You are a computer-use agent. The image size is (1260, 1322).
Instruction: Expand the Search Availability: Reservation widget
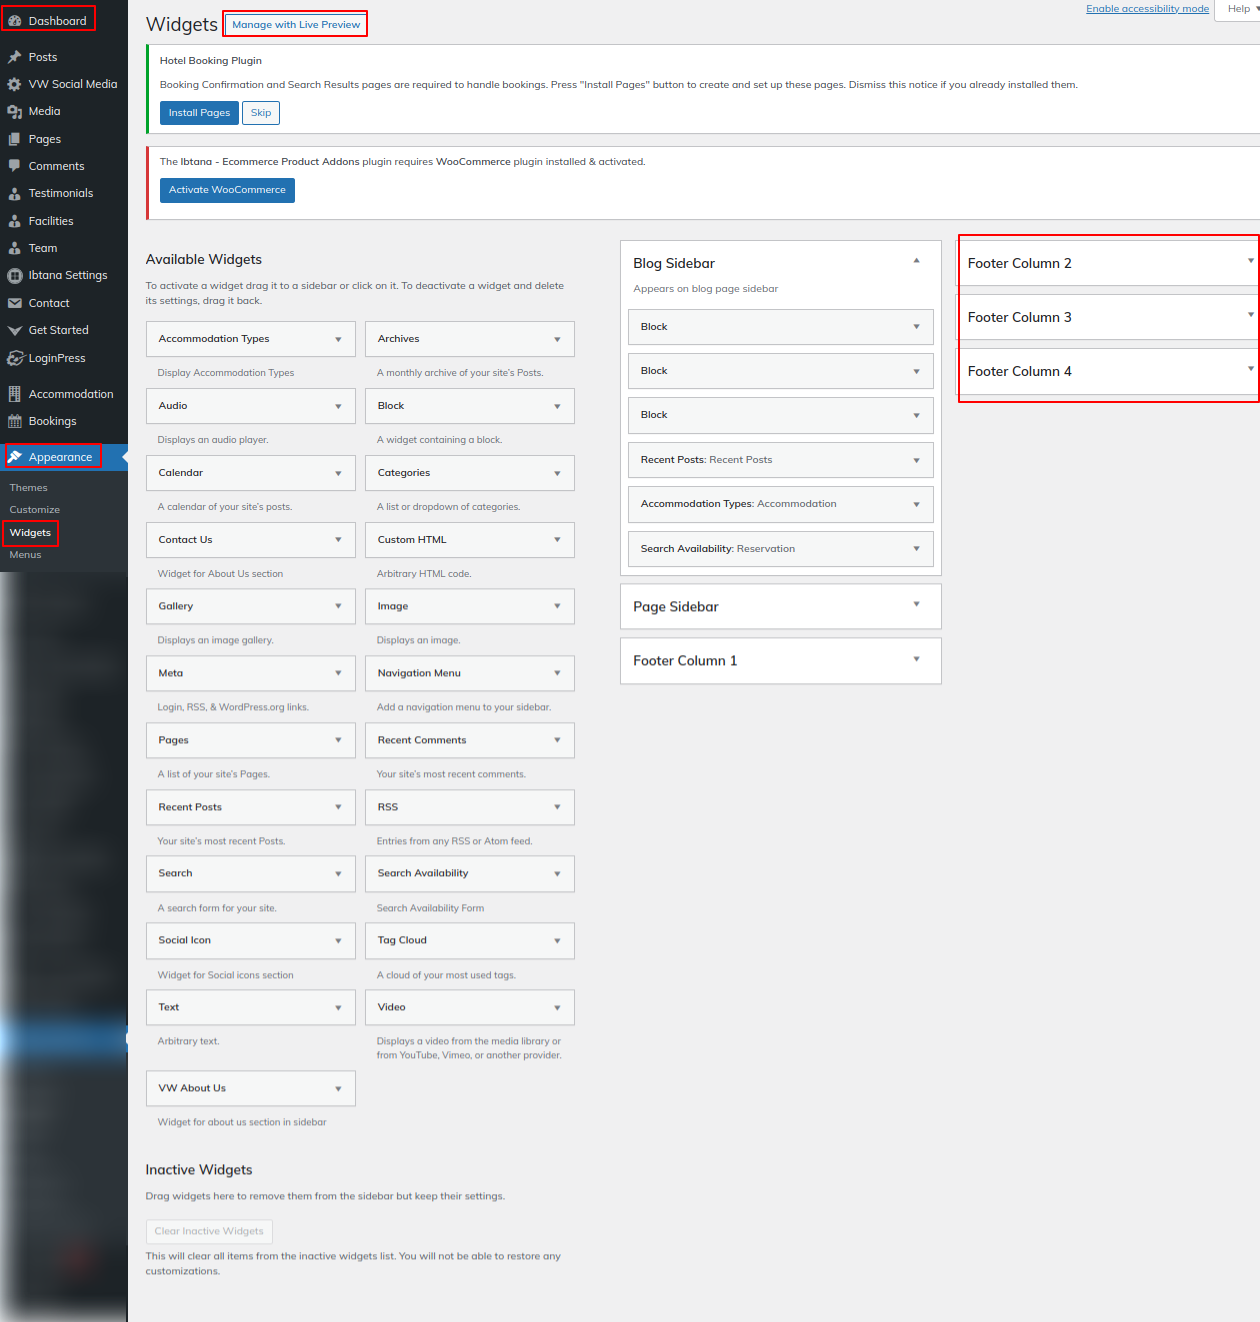916,549
